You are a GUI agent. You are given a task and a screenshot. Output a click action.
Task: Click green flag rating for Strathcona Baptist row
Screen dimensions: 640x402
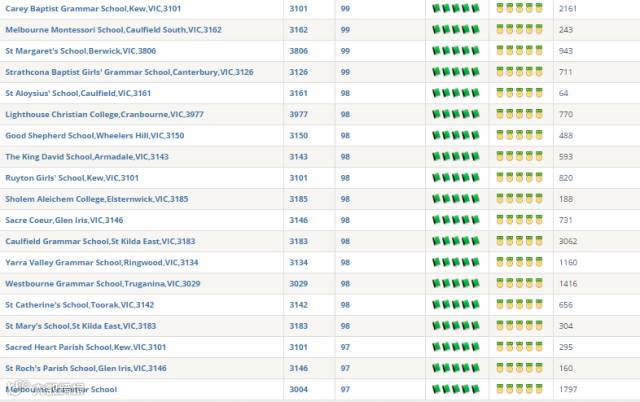tap(456, 72)
